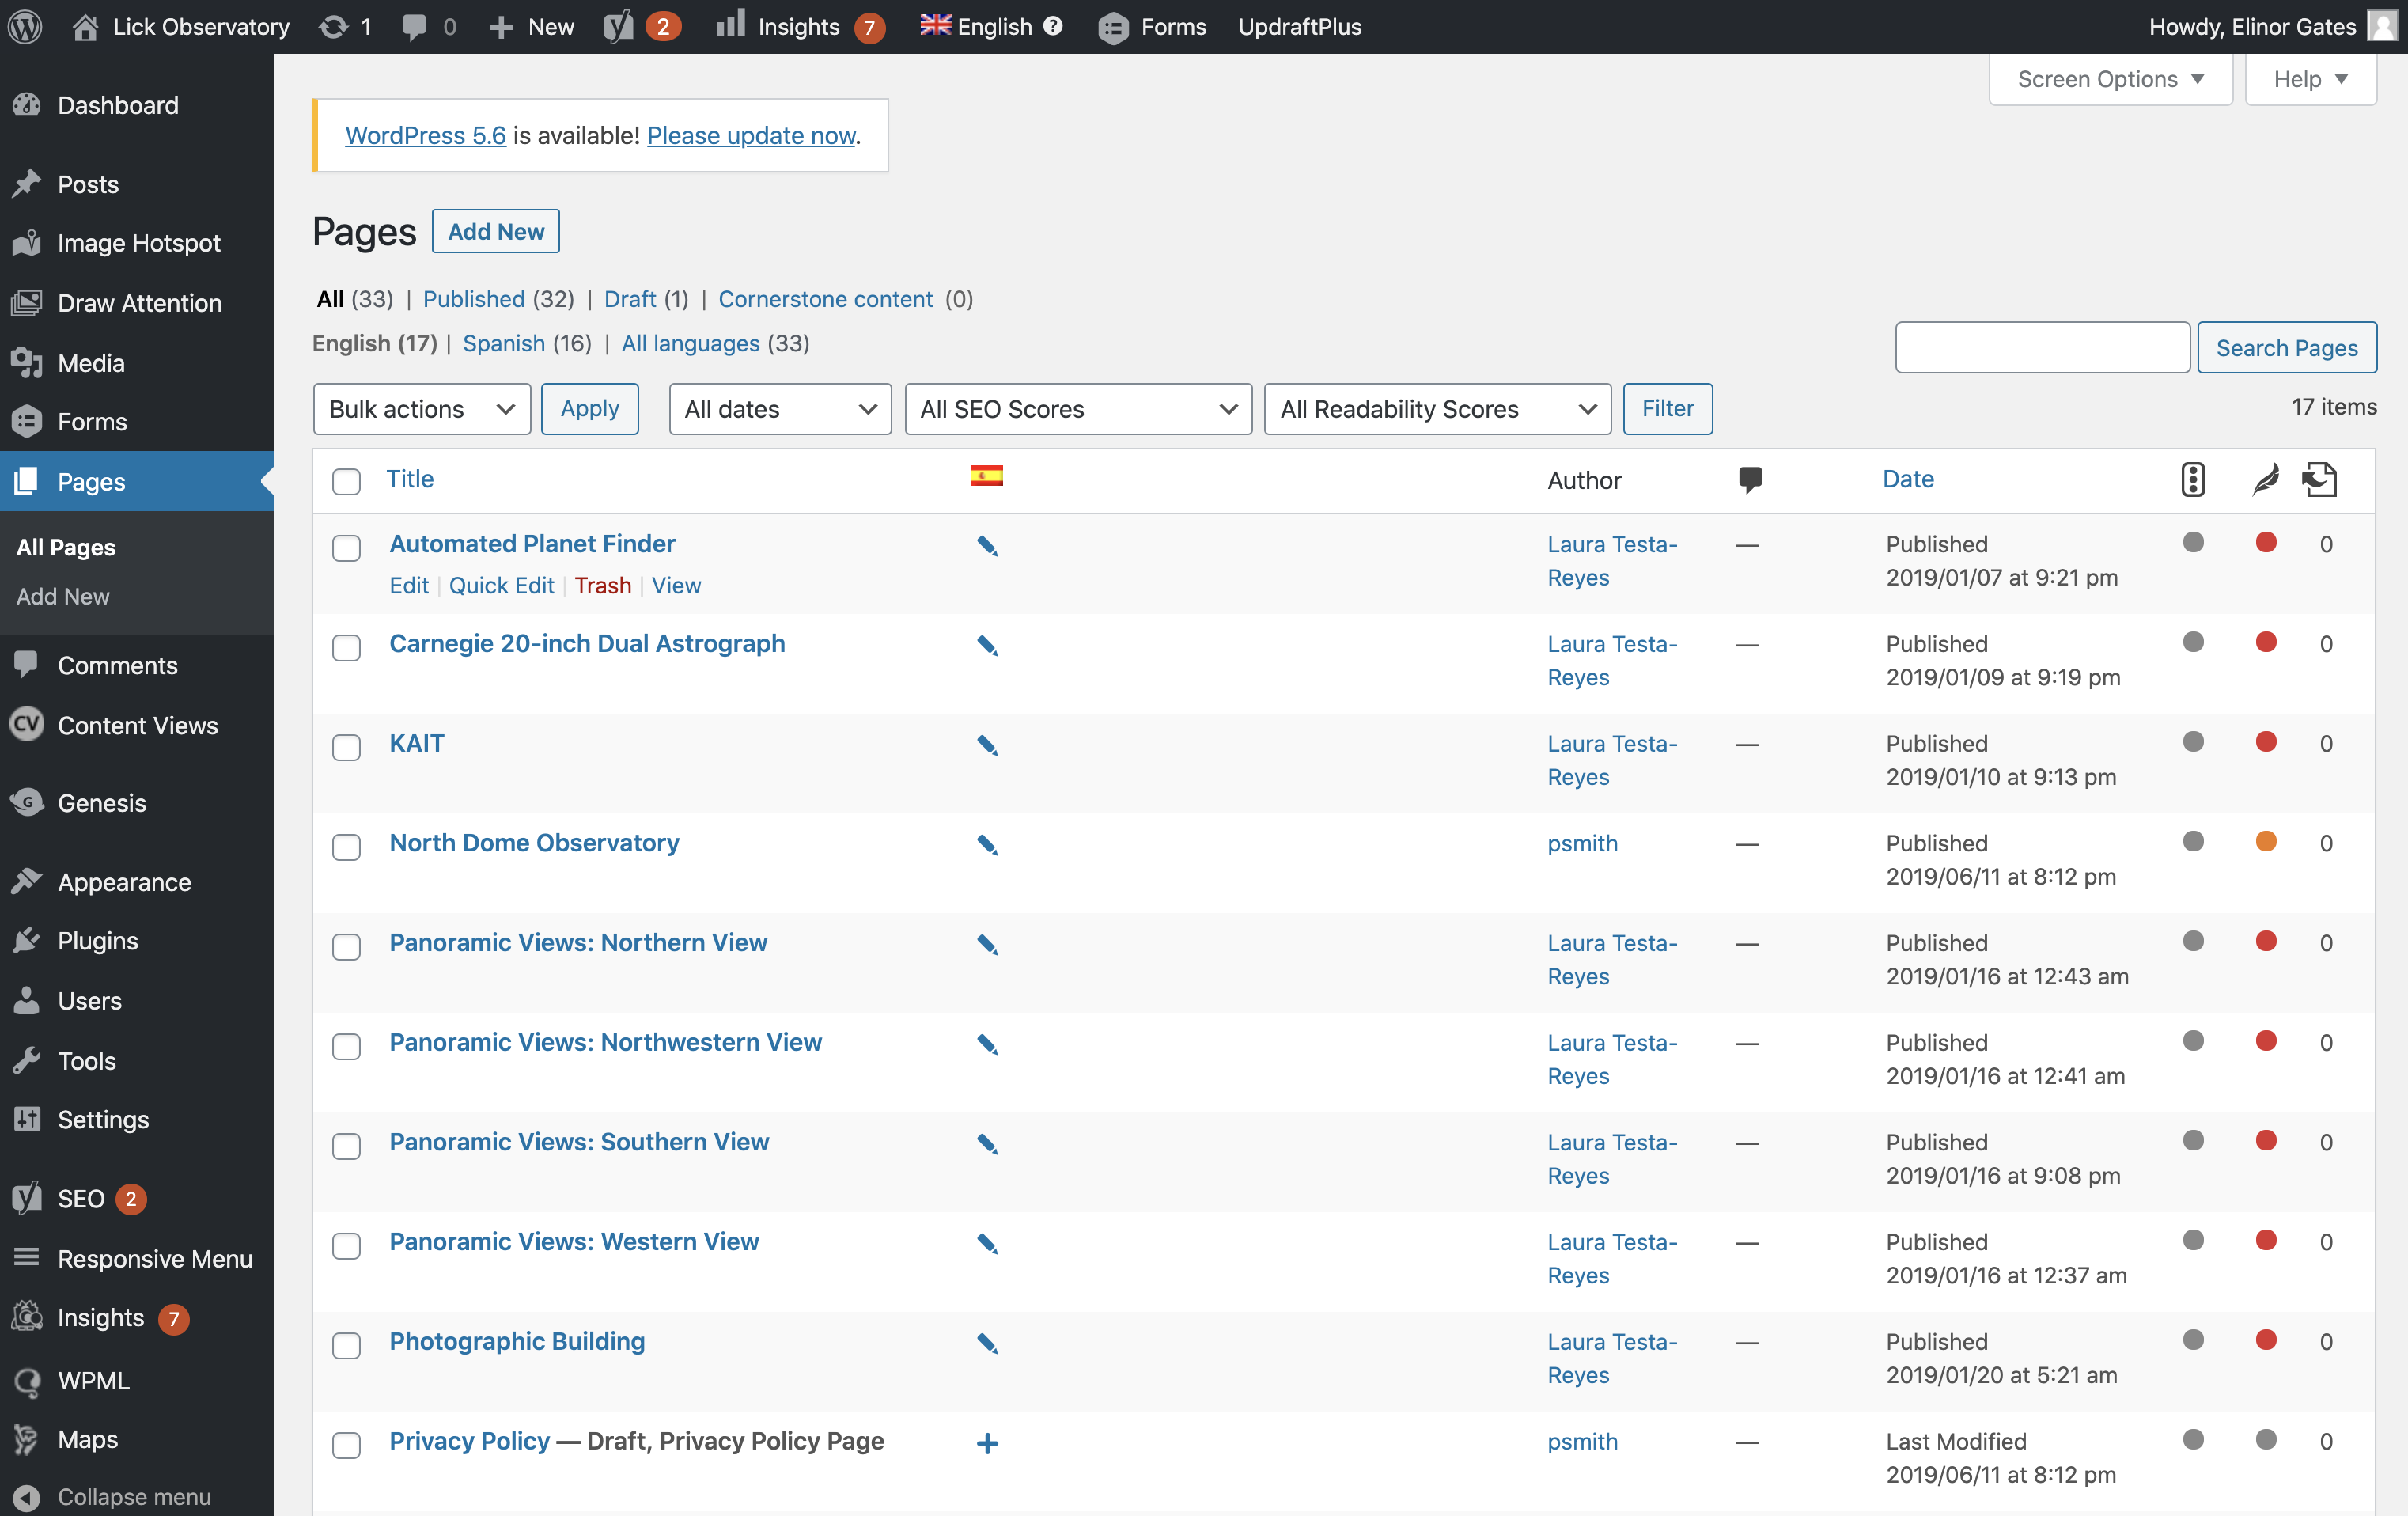Check the Privacy Policy draft row

point(346,1446)
